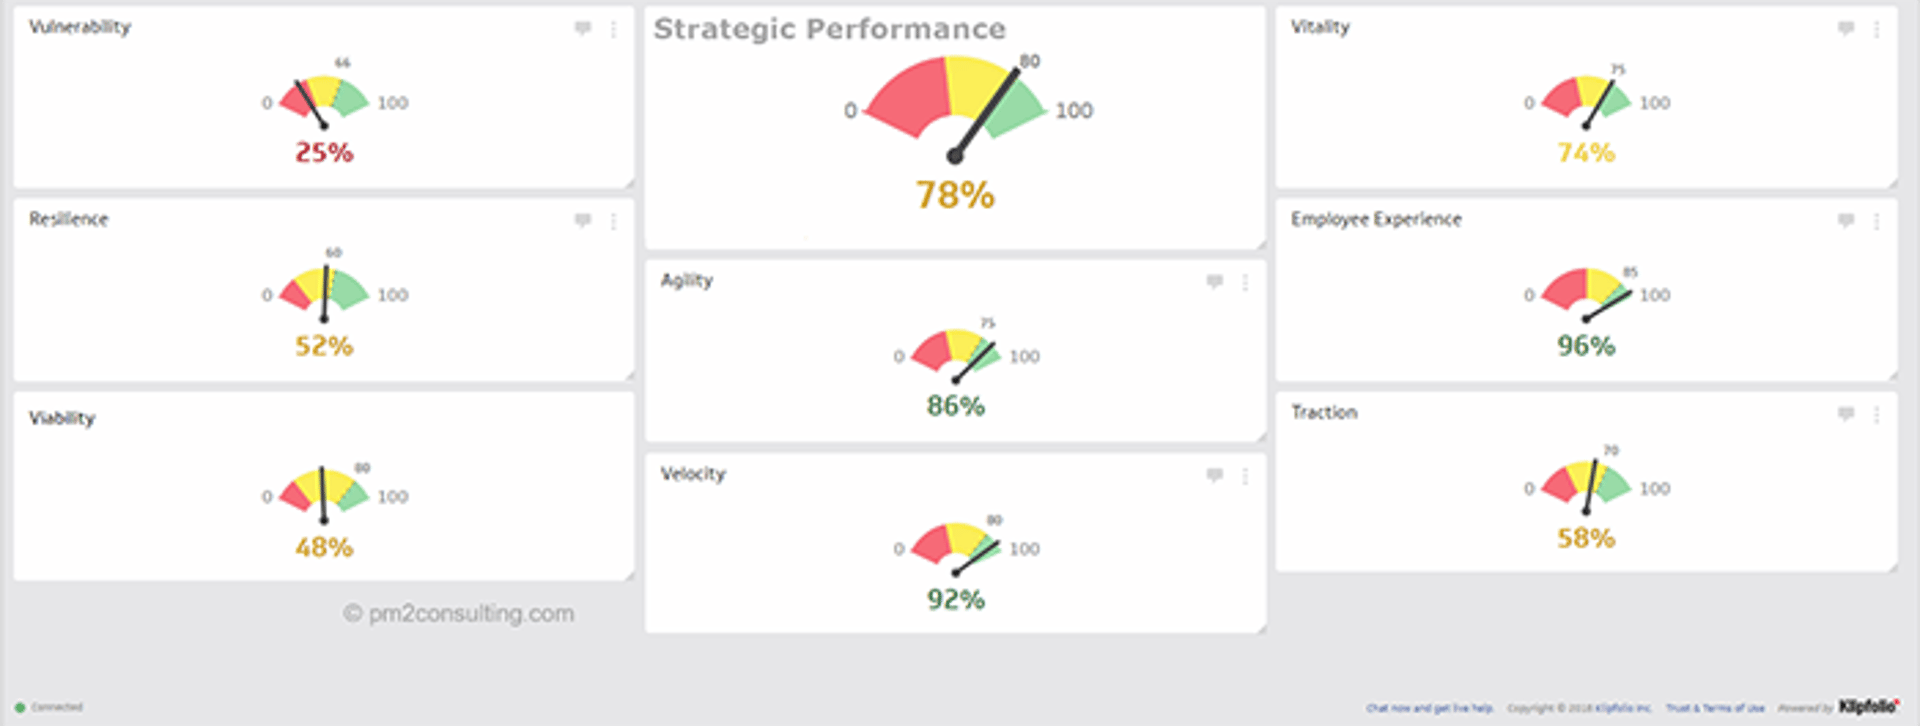Viewport: 1920px width, 726px height.
Task: Open the options menu on Vulnerability widget
Action: [x=613, y=30]
